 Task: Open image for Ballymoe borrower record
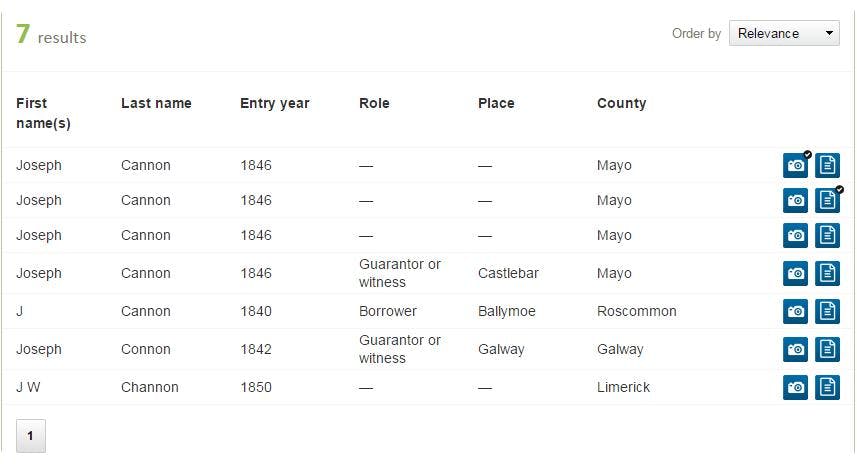click(x=795, y=311)
